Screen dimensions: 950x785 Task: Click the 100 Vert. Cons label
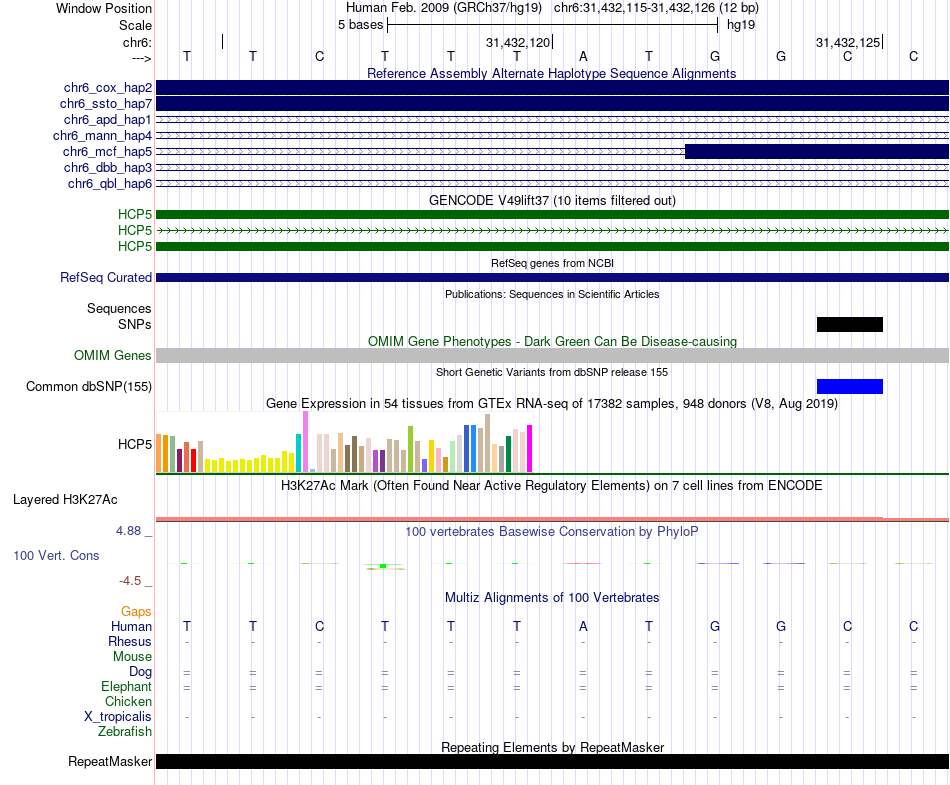56,555
